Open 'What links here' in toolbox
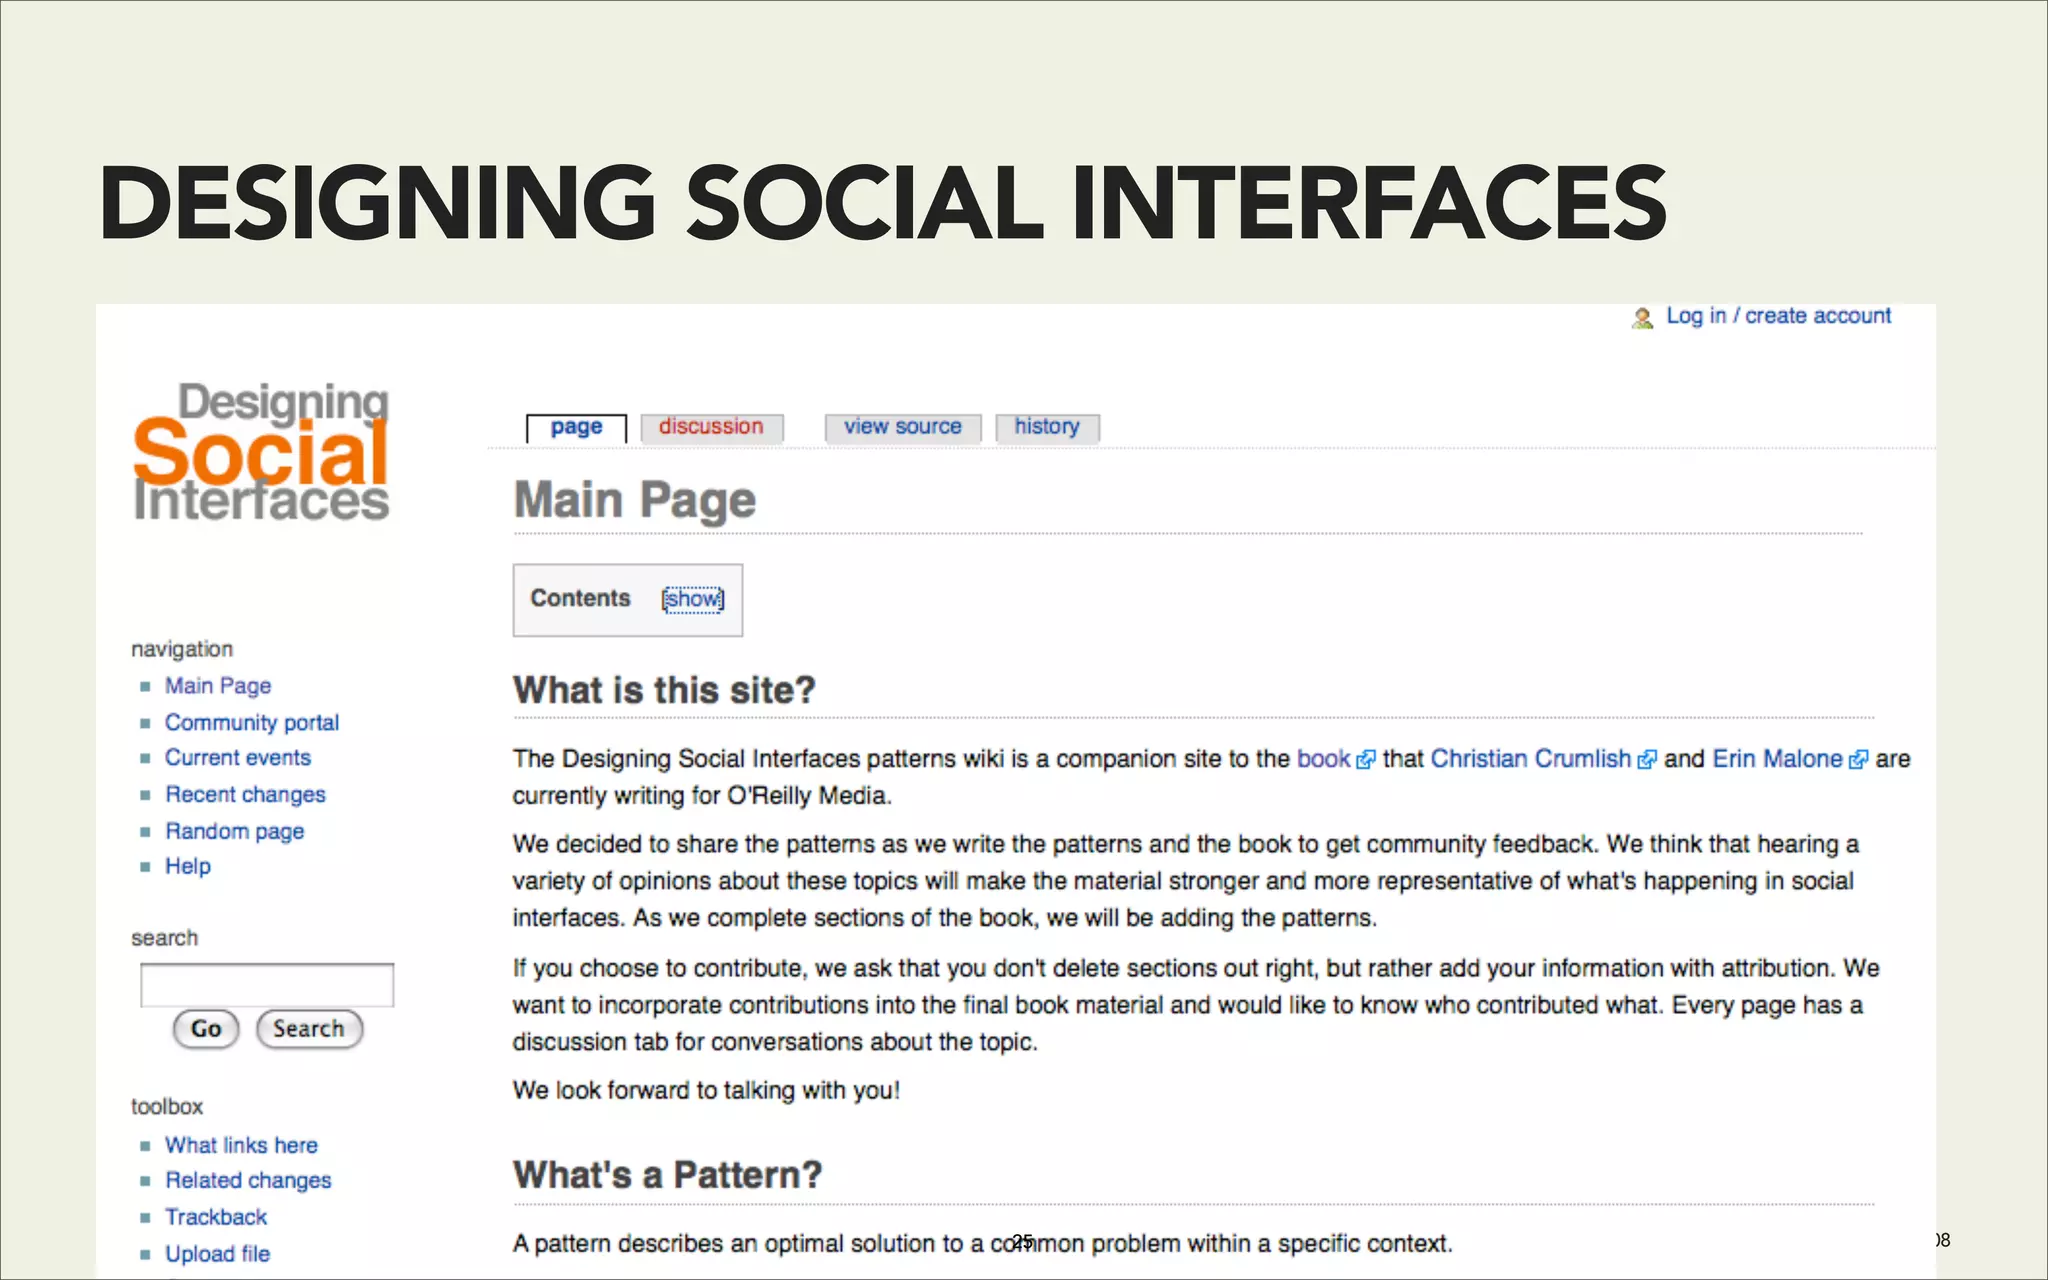The width and height of the screenshot is (2048, 1280). coord(241,1146)
